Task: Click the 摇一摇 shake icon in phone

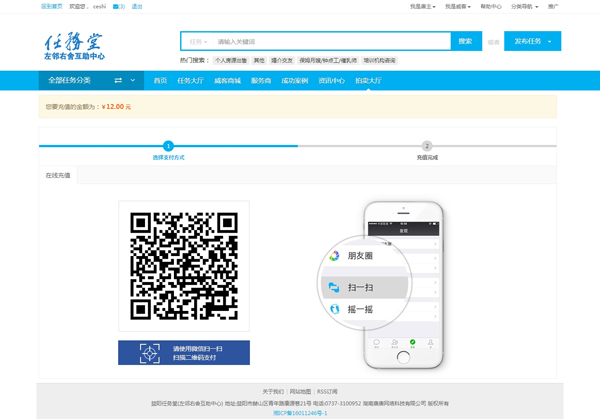Action: pos(334,309)
